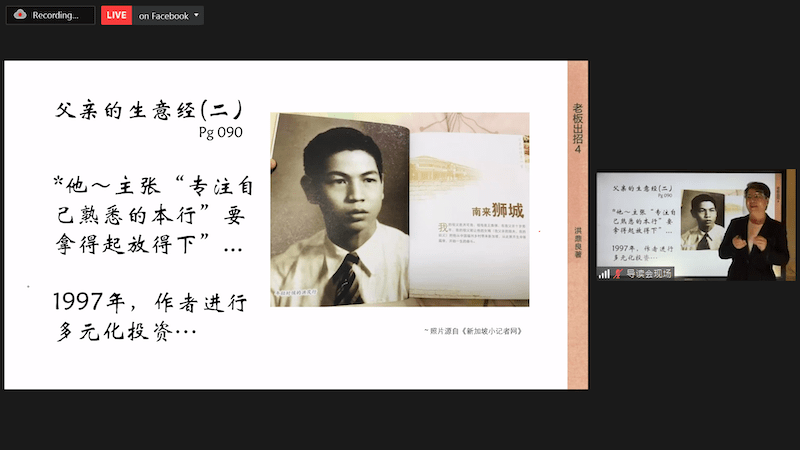Click the 南来狮城 heading on book page
The image size is (800, 450).
498,211
